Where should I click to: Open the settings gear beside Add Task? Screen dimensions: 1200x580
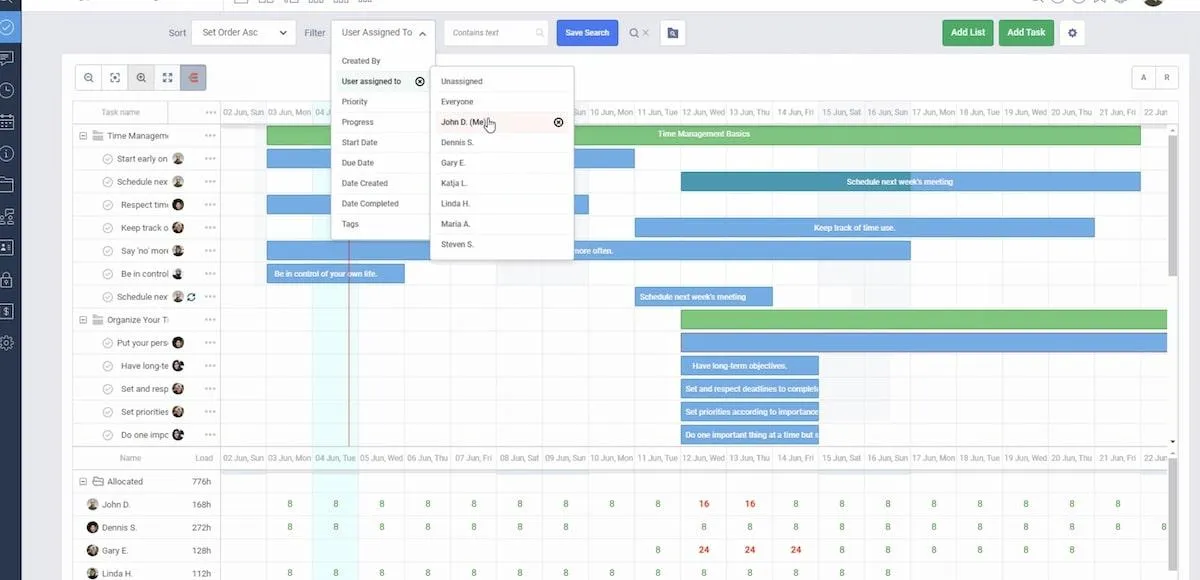(1072, 33)
